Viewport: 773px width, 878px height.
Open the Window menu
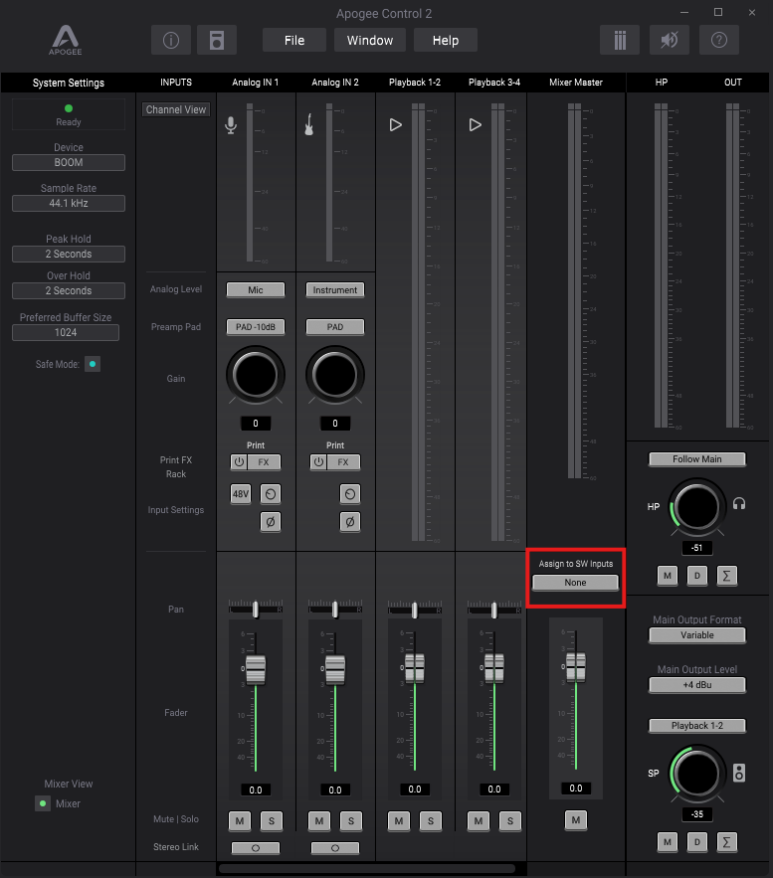click(370, 40)
